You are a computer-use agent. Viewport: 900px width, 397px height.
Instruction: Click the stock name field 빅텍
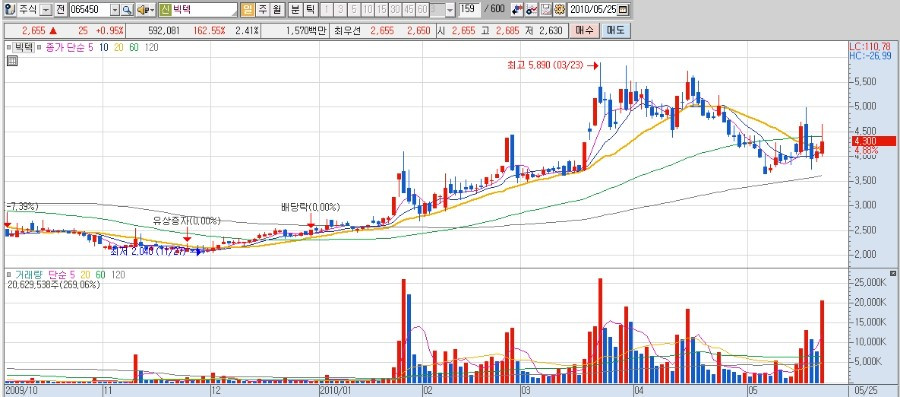coord(205,10)
